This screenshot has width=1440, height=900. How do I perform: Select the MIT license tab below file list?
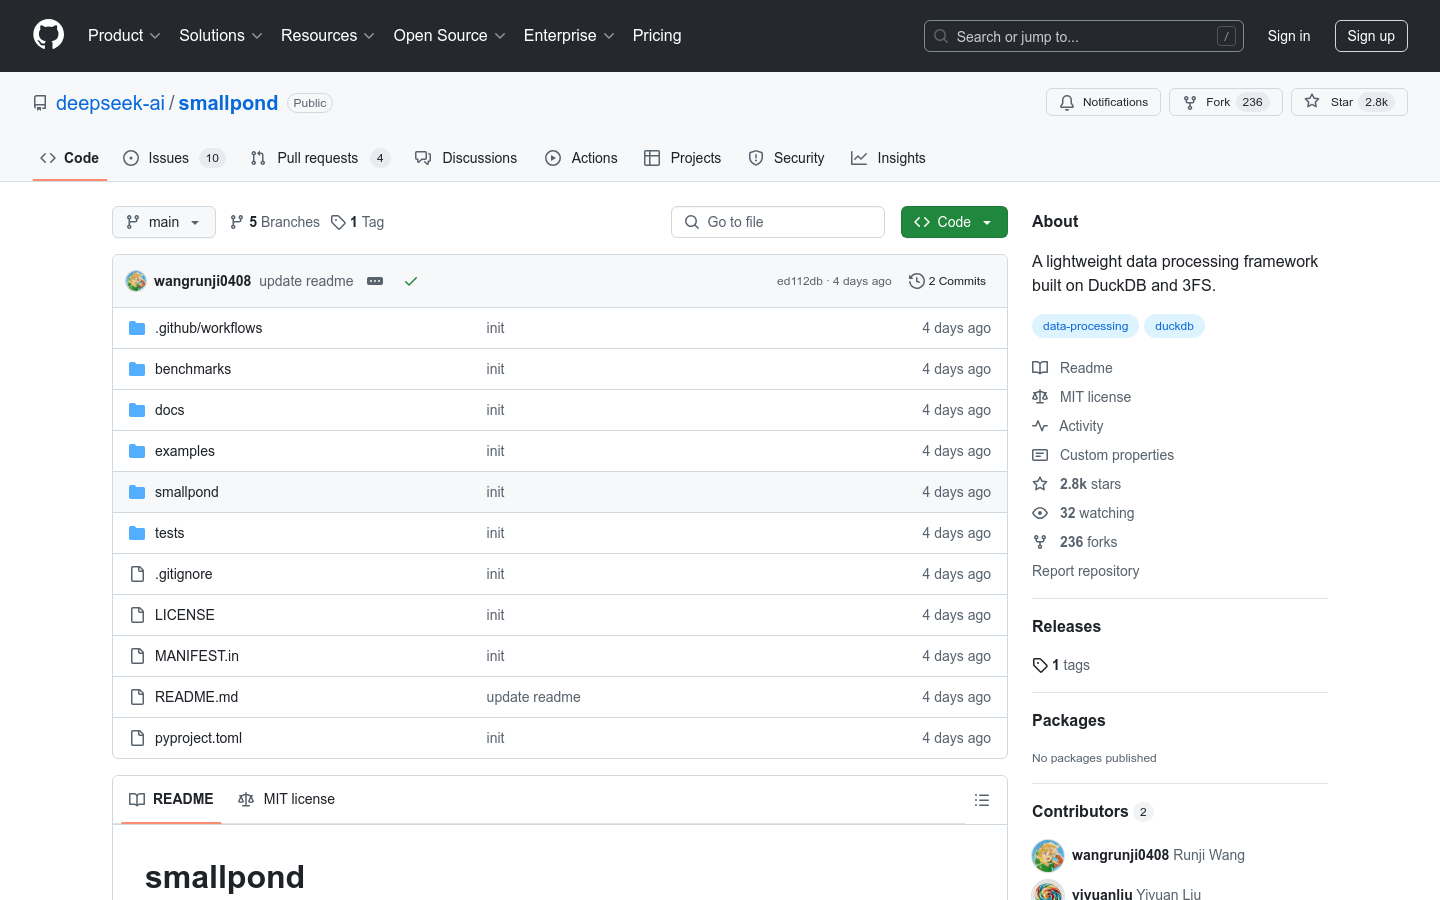[286, 799]
